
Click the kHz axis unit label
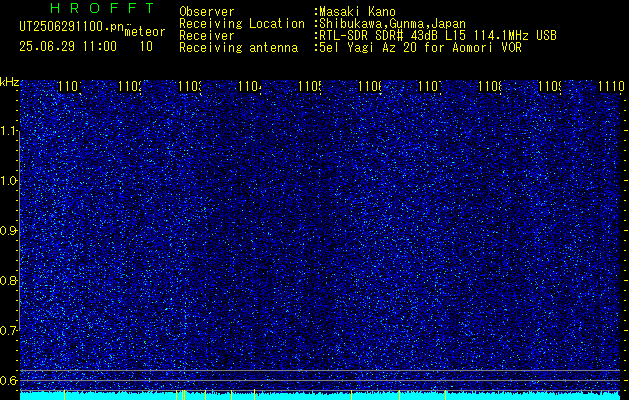pyautogui.click(x=10, y=83)
